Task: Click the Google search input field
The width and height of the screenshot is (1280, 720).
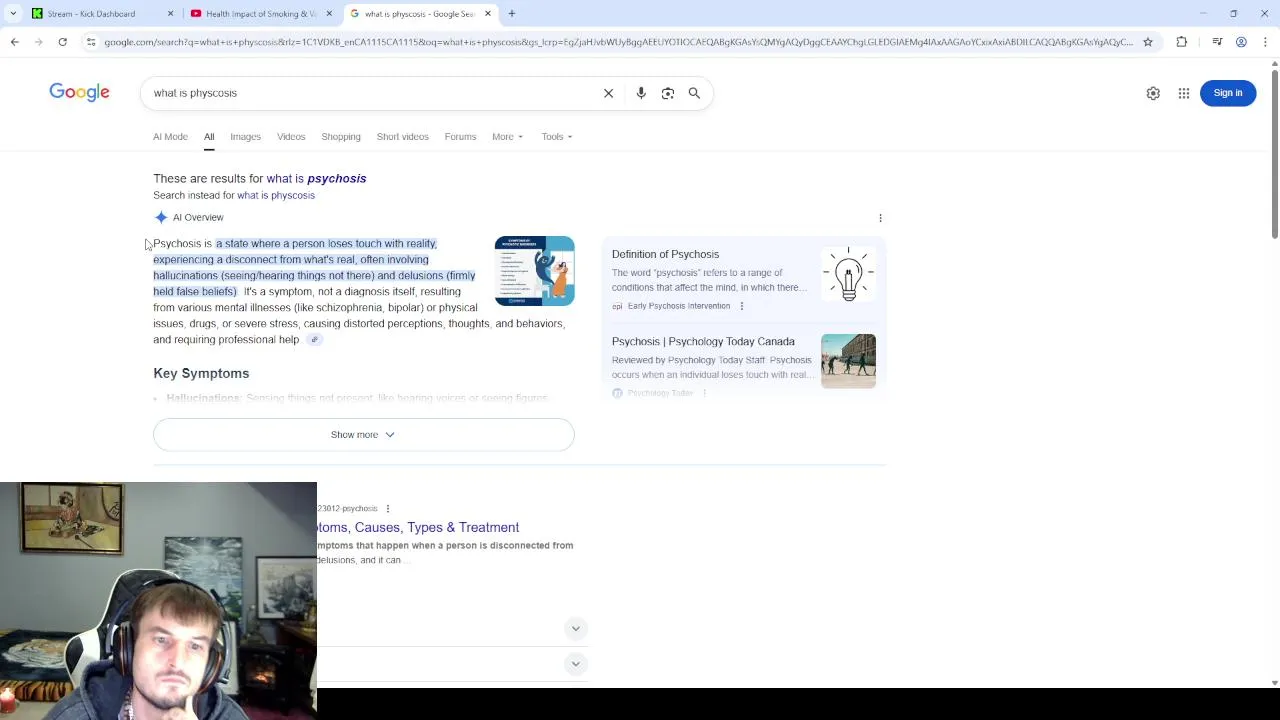Action: click(x=370, y=93)
